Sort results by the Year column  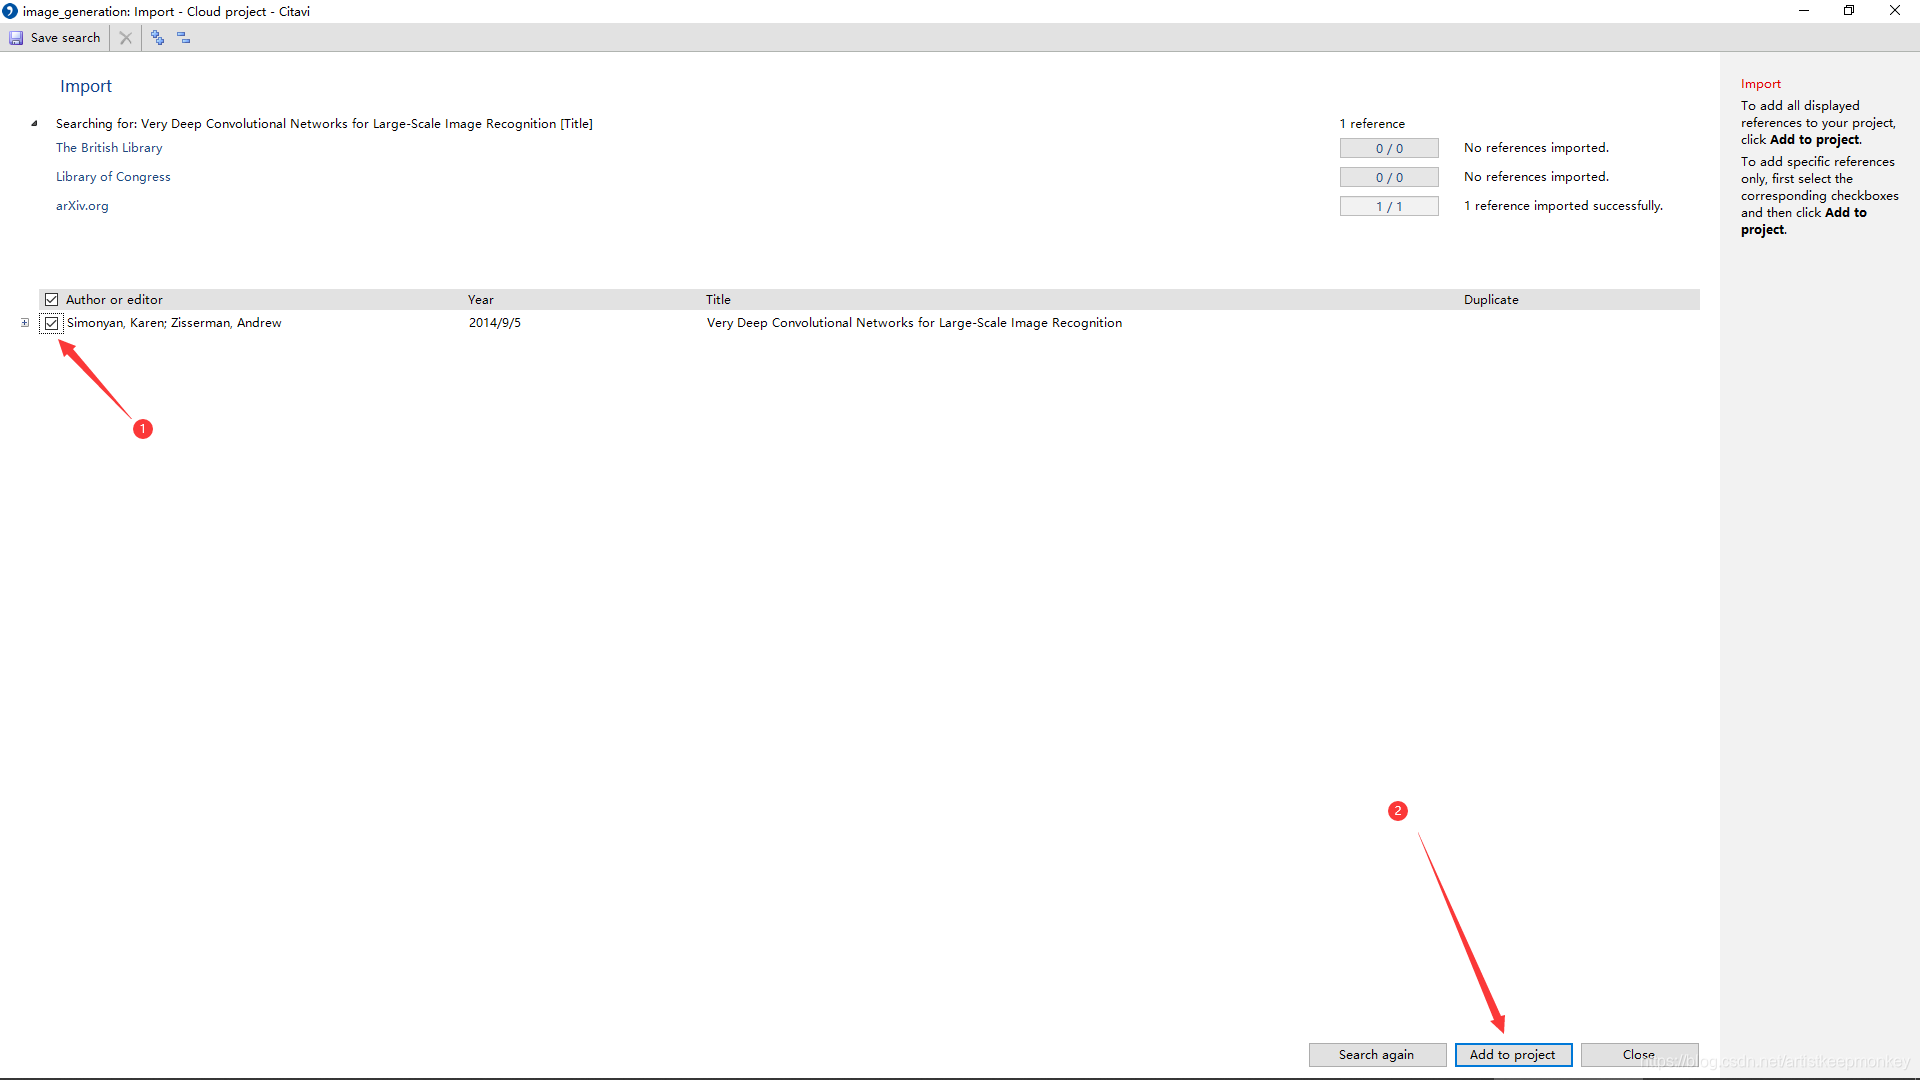click(481, 300)
